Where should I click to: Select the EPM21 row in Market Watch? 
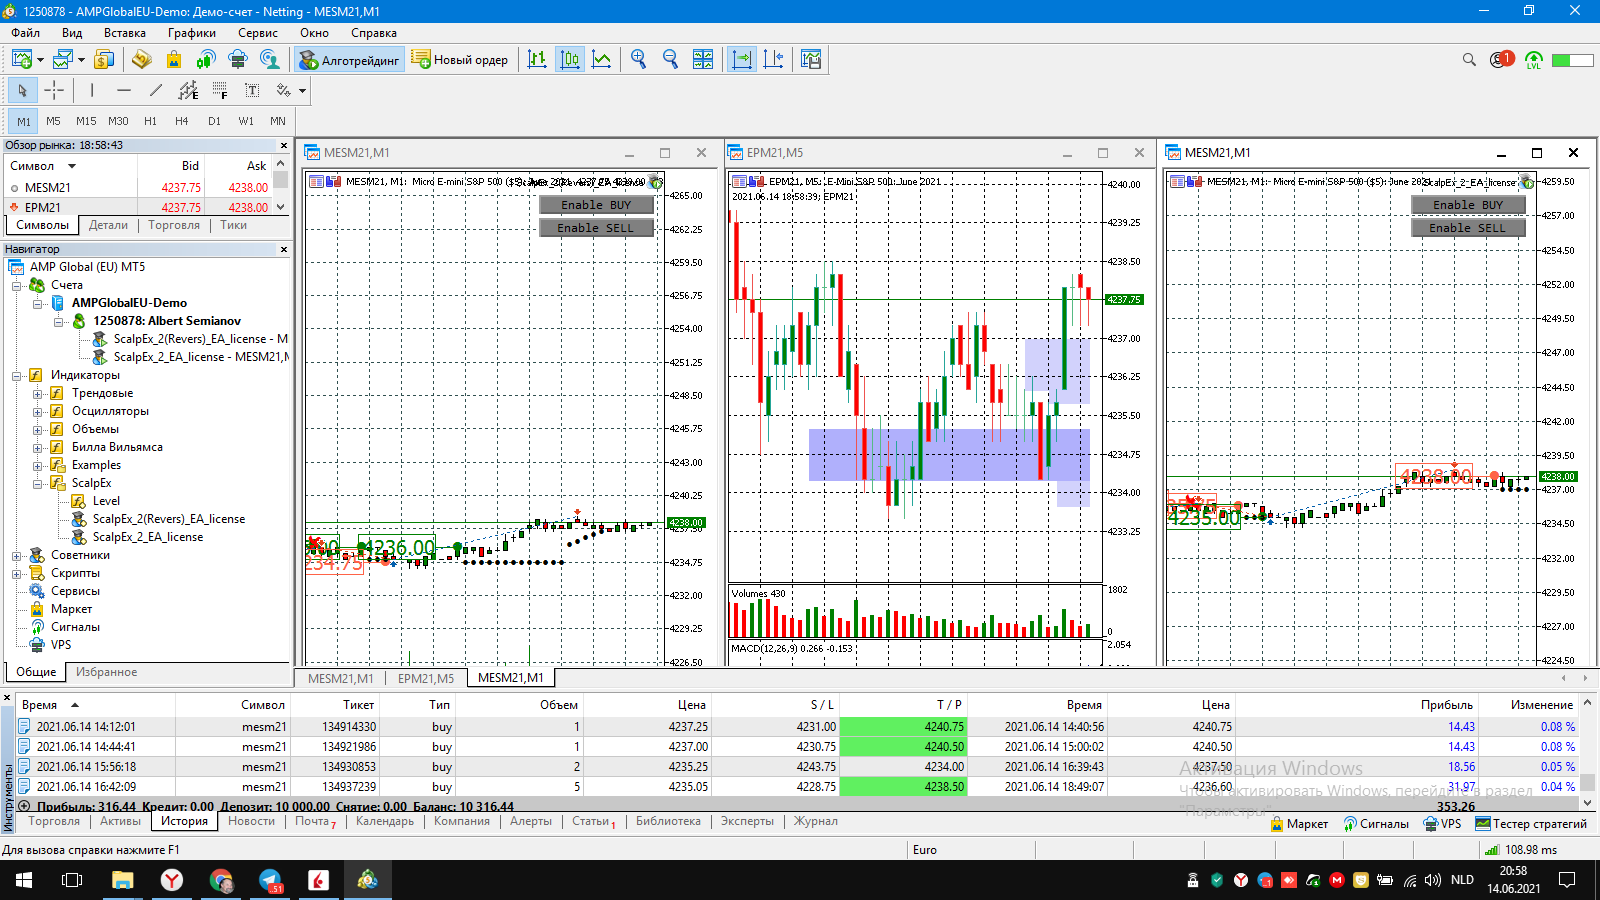pyautogui.click(x=140, y=207)
